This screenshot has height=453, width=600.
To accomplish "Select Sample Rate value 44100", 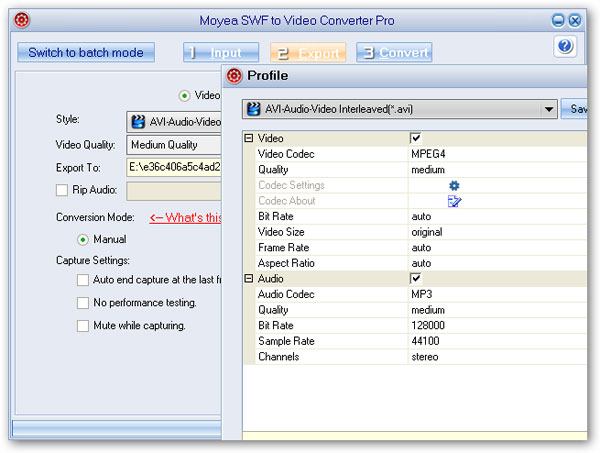I will coord(425,341).
